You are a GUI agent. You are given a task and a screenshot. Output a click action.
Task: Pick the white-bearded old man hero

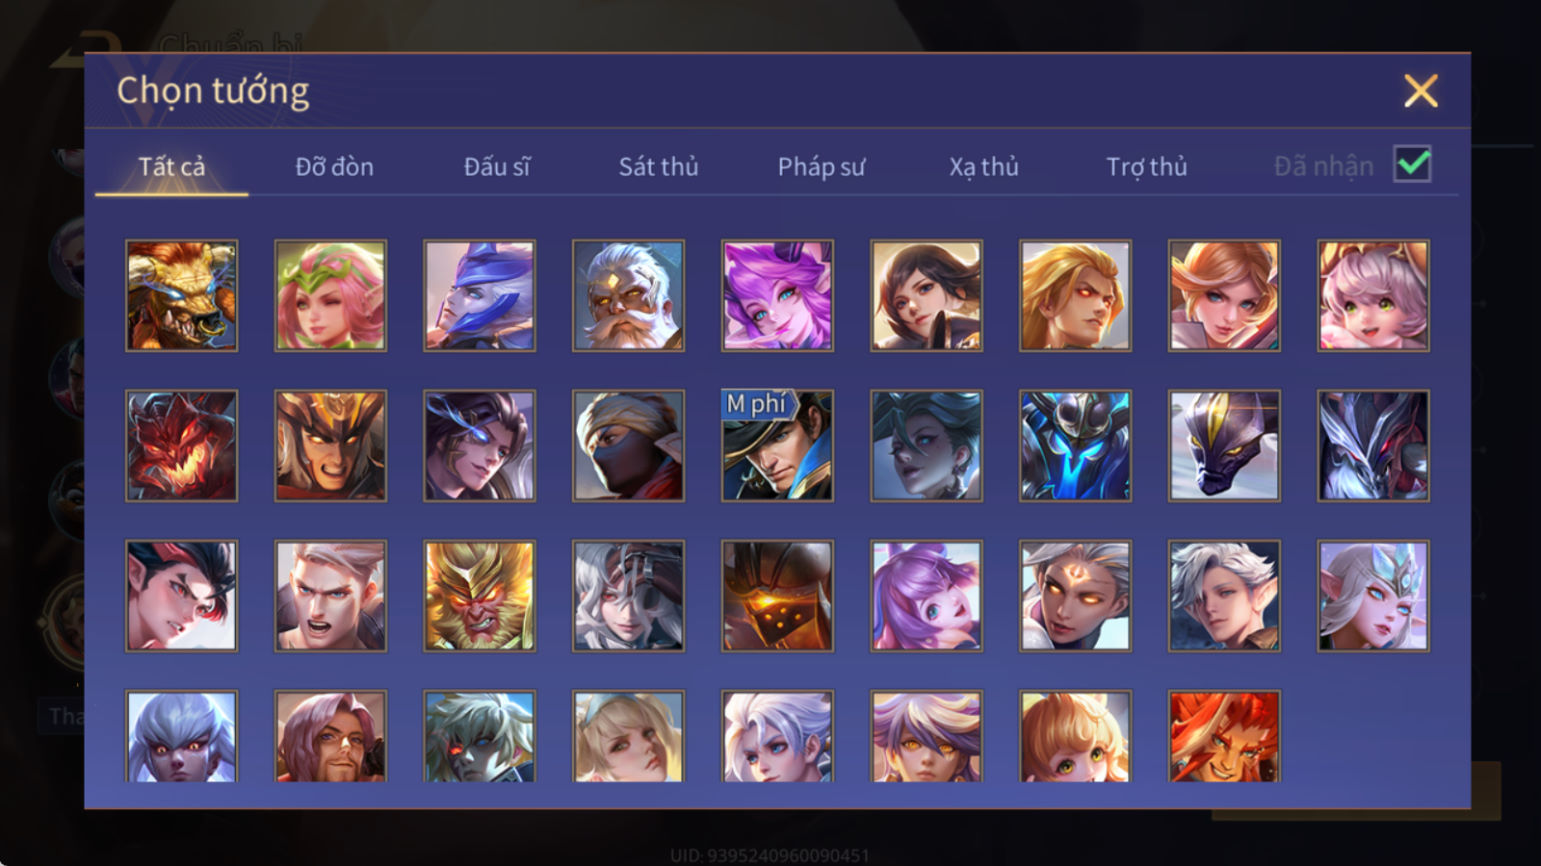point(628,296)
